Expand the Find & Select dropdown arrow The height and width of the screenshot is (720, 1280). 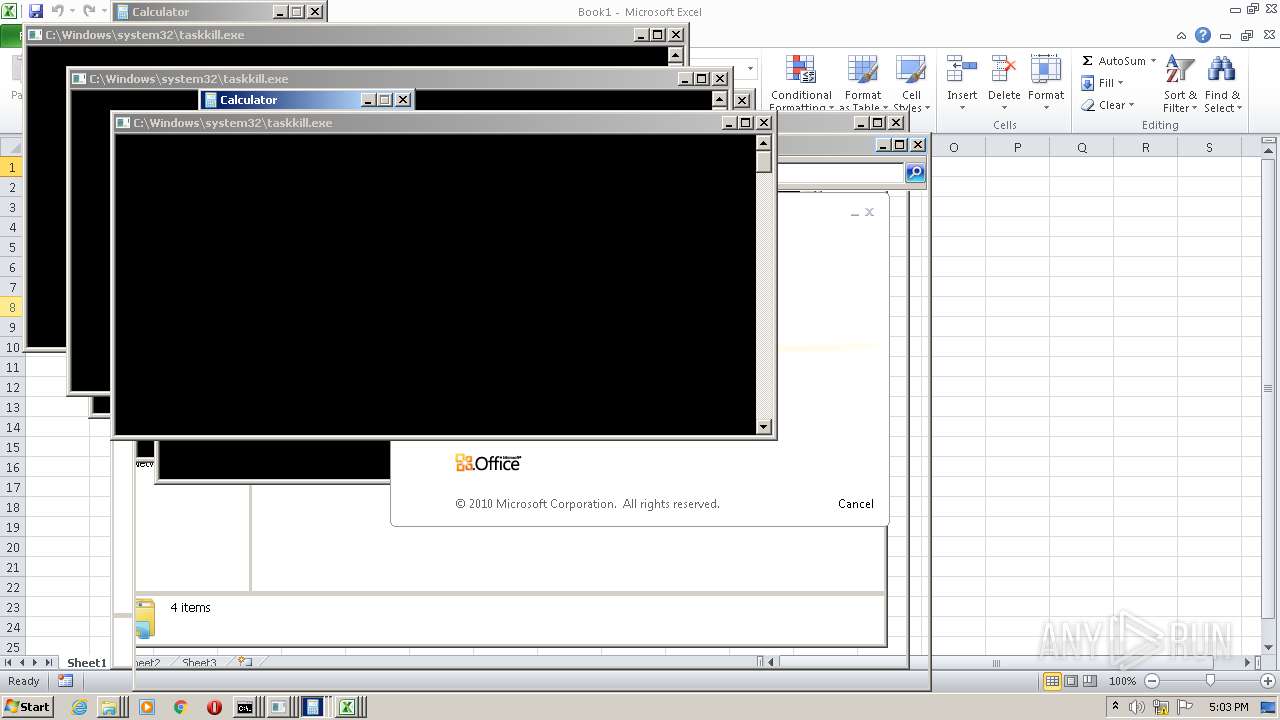(x=1239, y=108)
